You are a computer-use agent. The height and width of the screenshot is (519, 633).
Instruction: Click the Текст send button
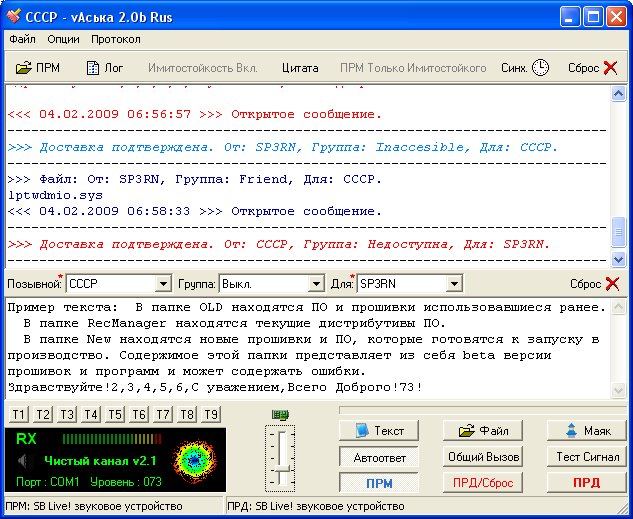(379, 431)
